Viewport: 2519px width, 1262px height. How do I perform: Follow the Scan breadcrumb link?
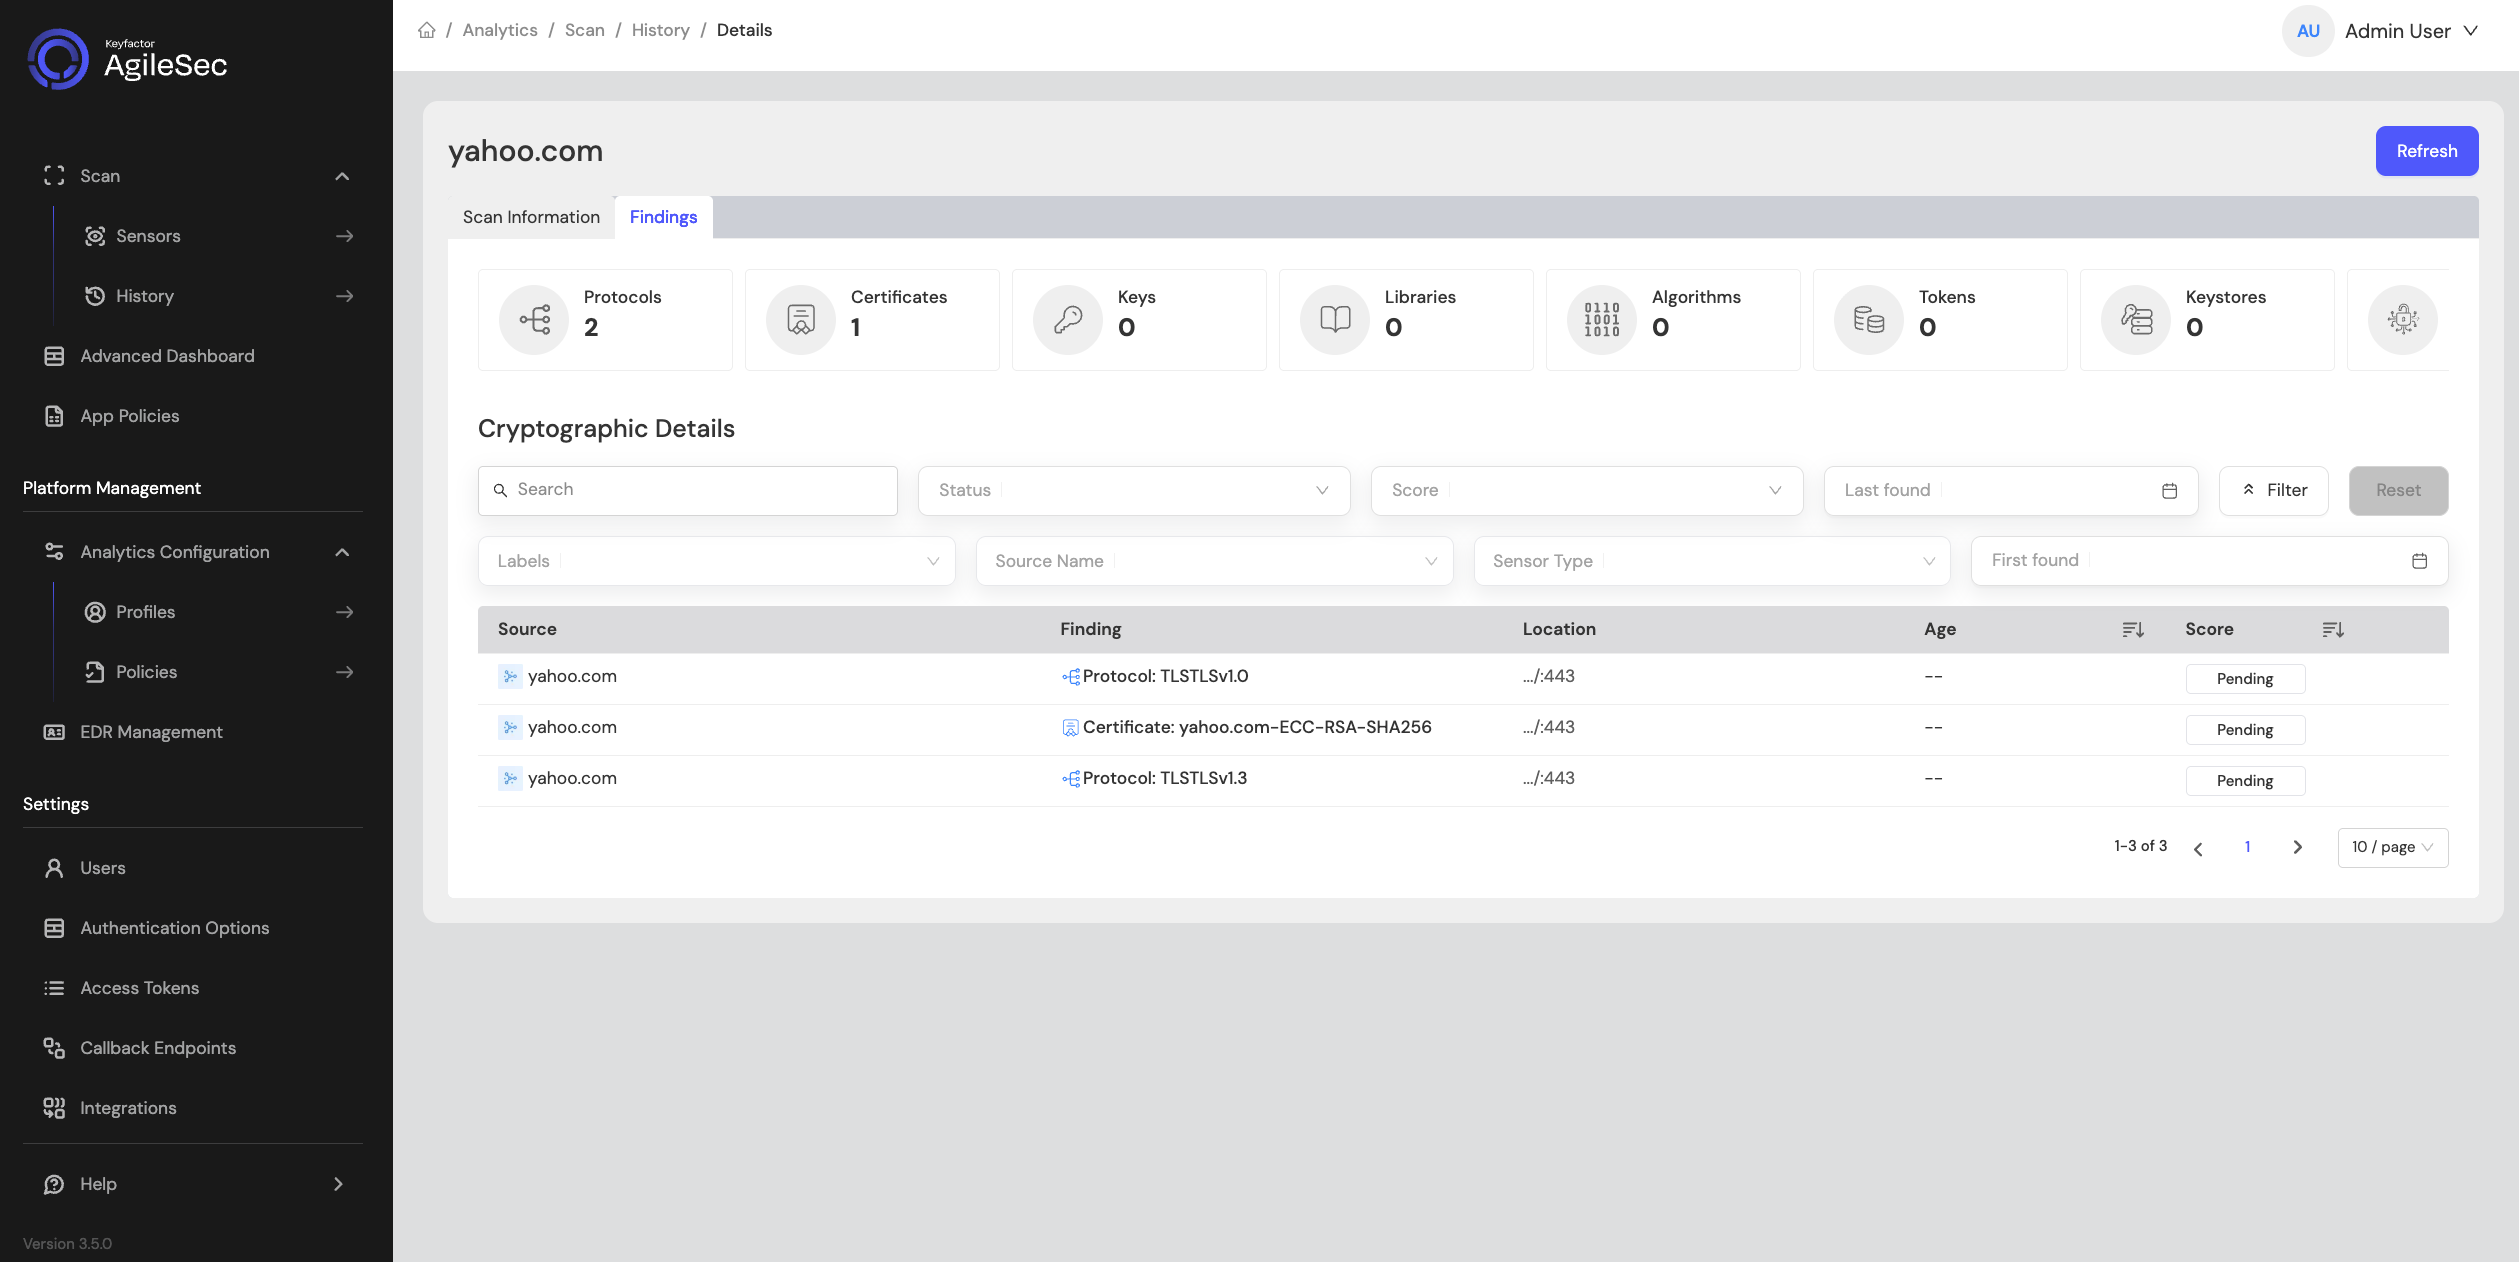(585, 30)
